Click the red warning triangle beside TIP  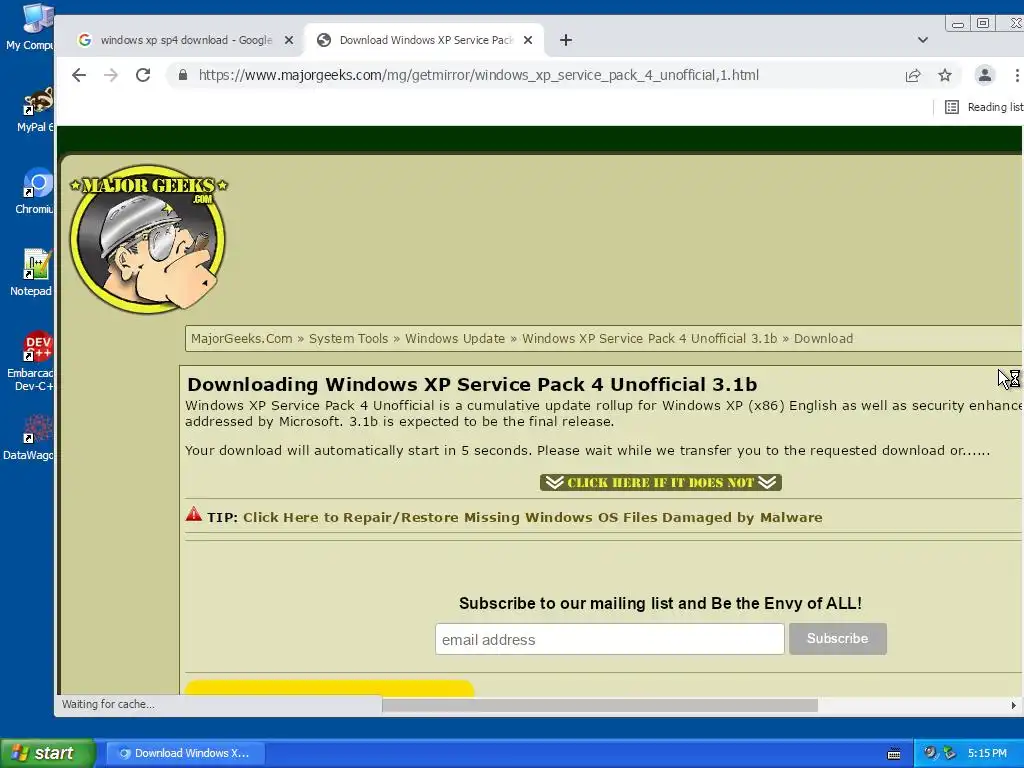pyautogui.click(x=194, y=514)
